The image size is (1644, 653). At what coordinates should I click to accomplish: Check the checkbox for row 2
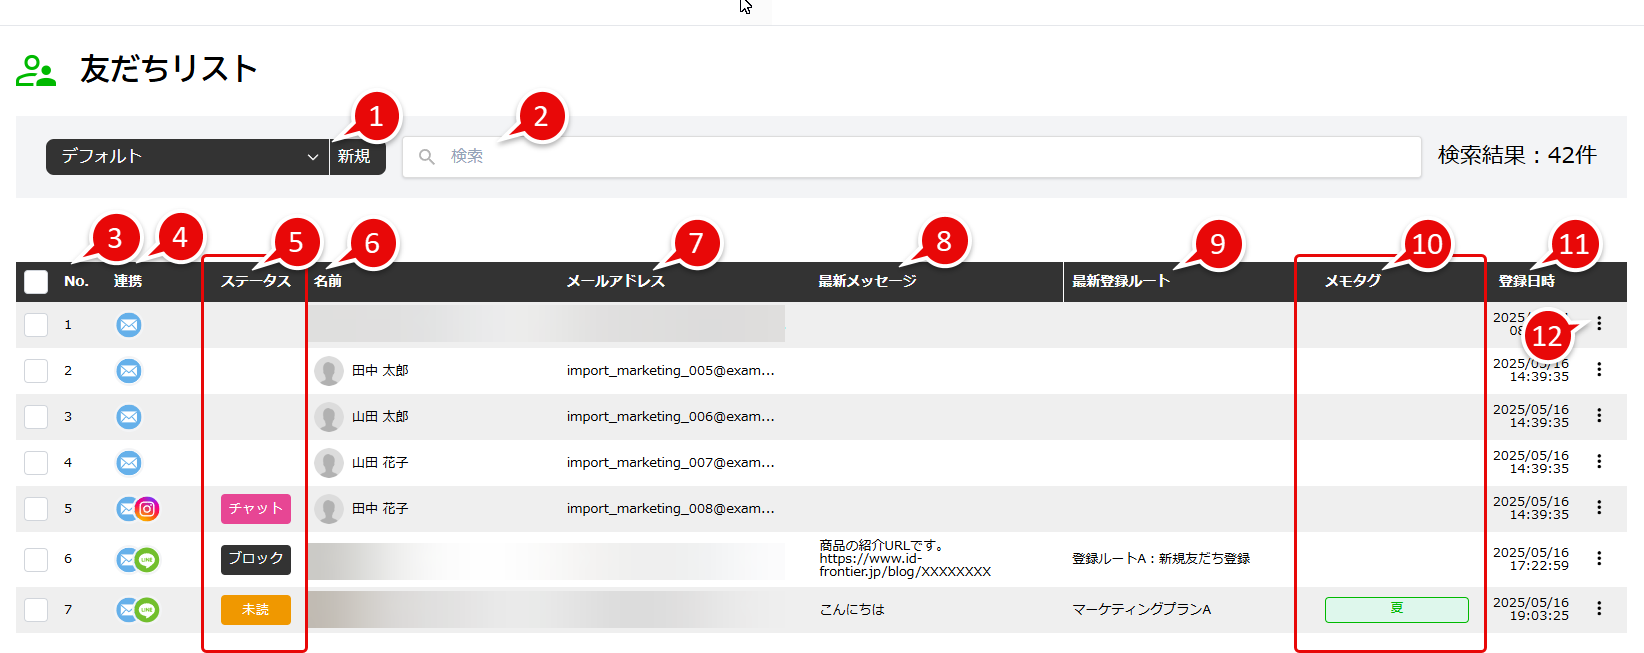[36, 371]
